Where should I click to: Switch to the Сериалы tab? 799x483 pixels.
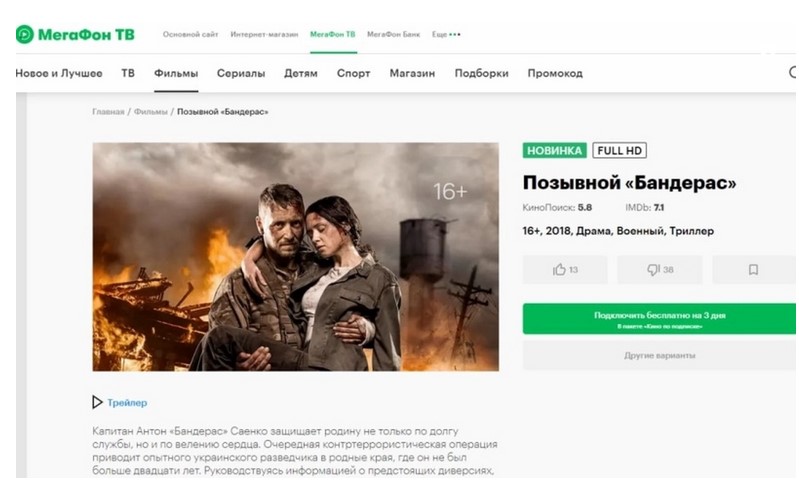[241, 73]
